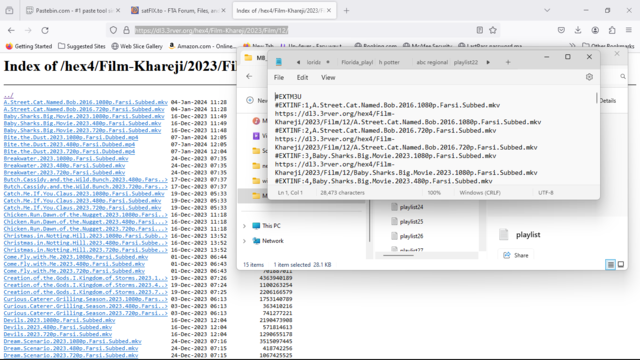Open Notepad settings gear
Viewport: 640px width, 360px height.
pos(589,77)
